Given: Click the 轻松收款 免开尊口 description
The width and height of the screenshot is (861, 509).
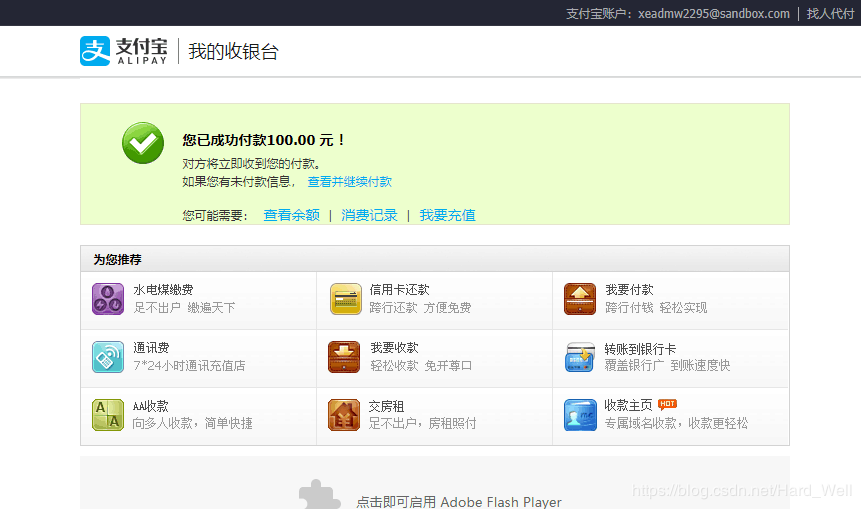Looking at the screenshot, I should coord(421,366).
